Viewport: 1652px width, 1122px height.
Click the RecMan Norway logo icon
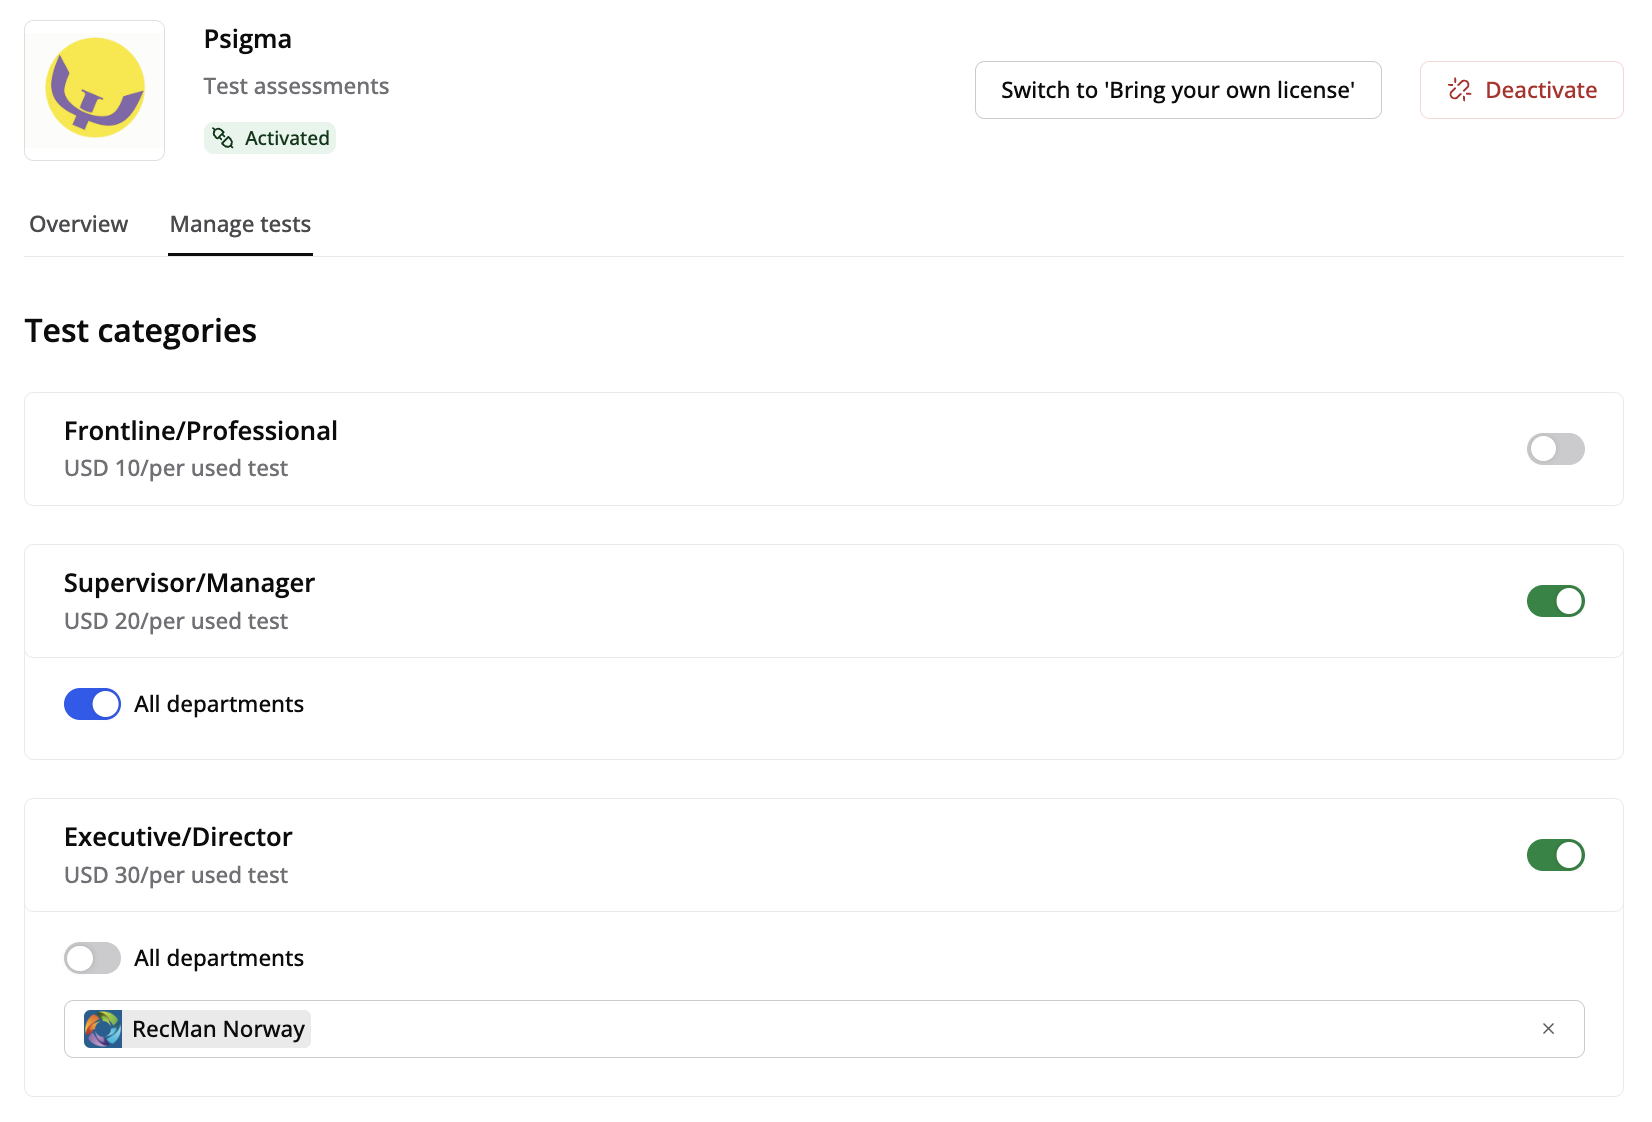(x=103, y=1029)
